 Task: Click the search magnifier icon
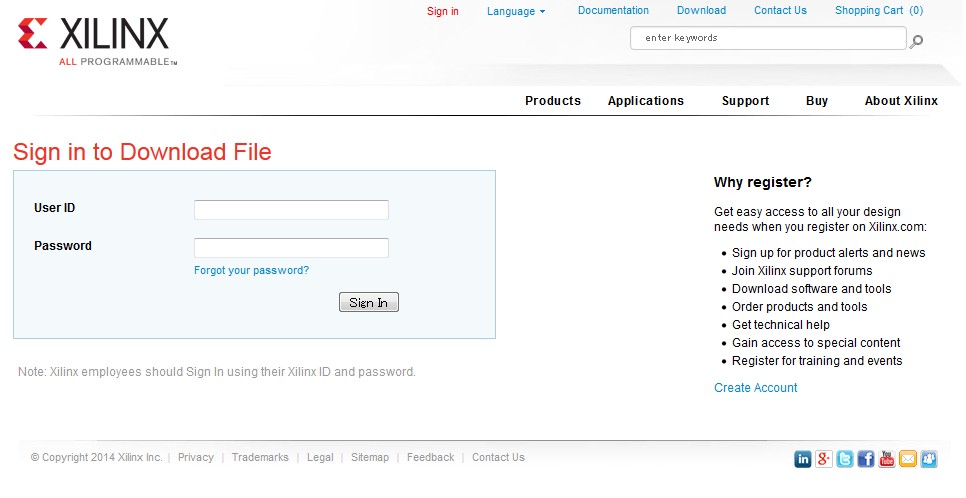(917, 41)
